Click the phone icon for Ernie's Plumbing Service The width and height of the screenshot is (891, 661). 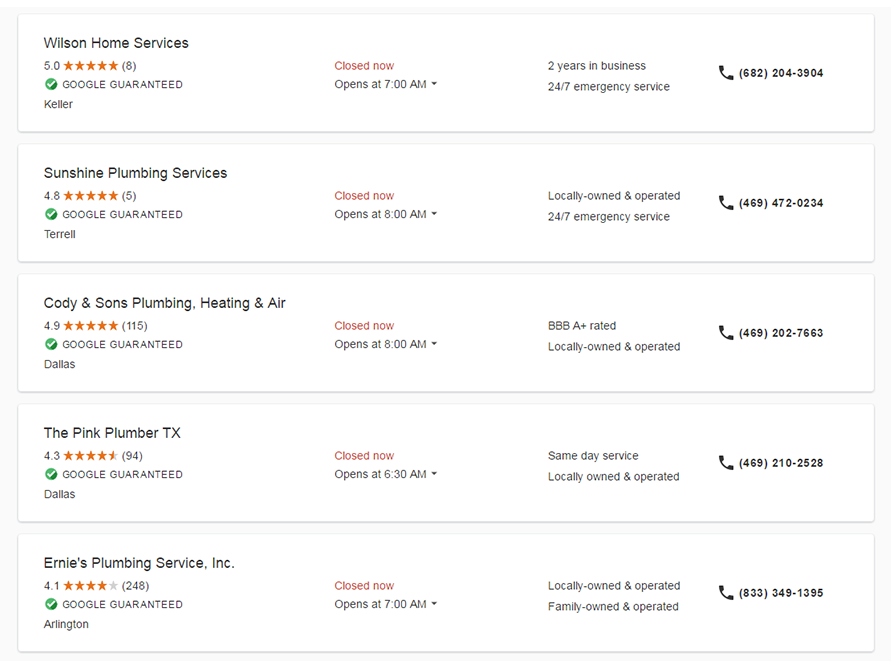[726, 593]
